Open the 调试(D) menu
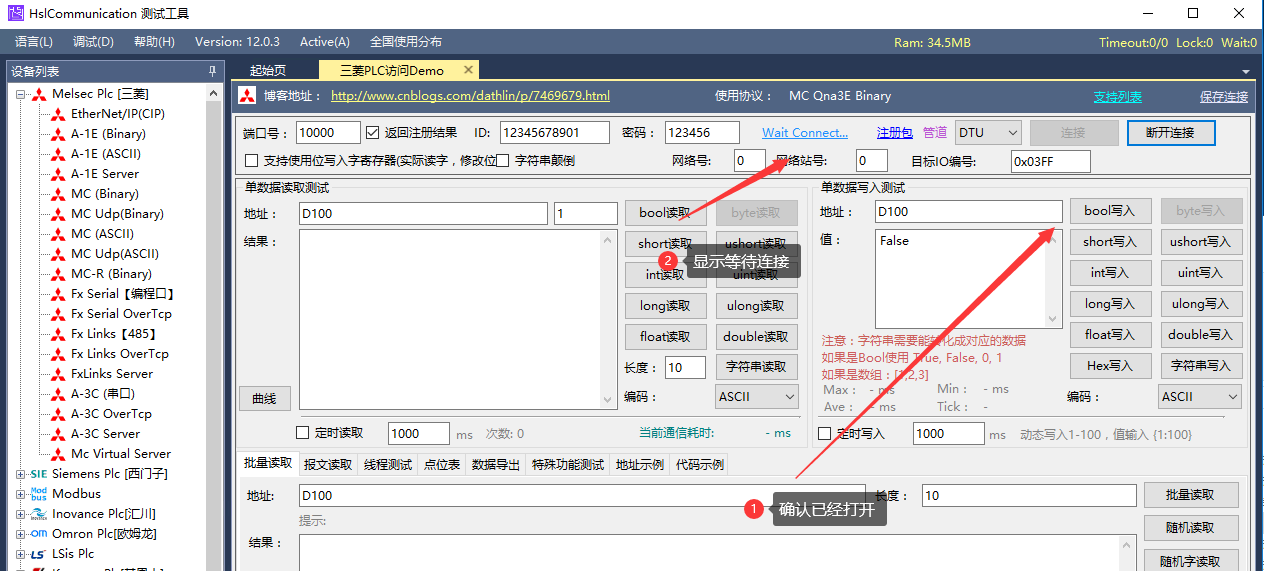 coord(94,42)
